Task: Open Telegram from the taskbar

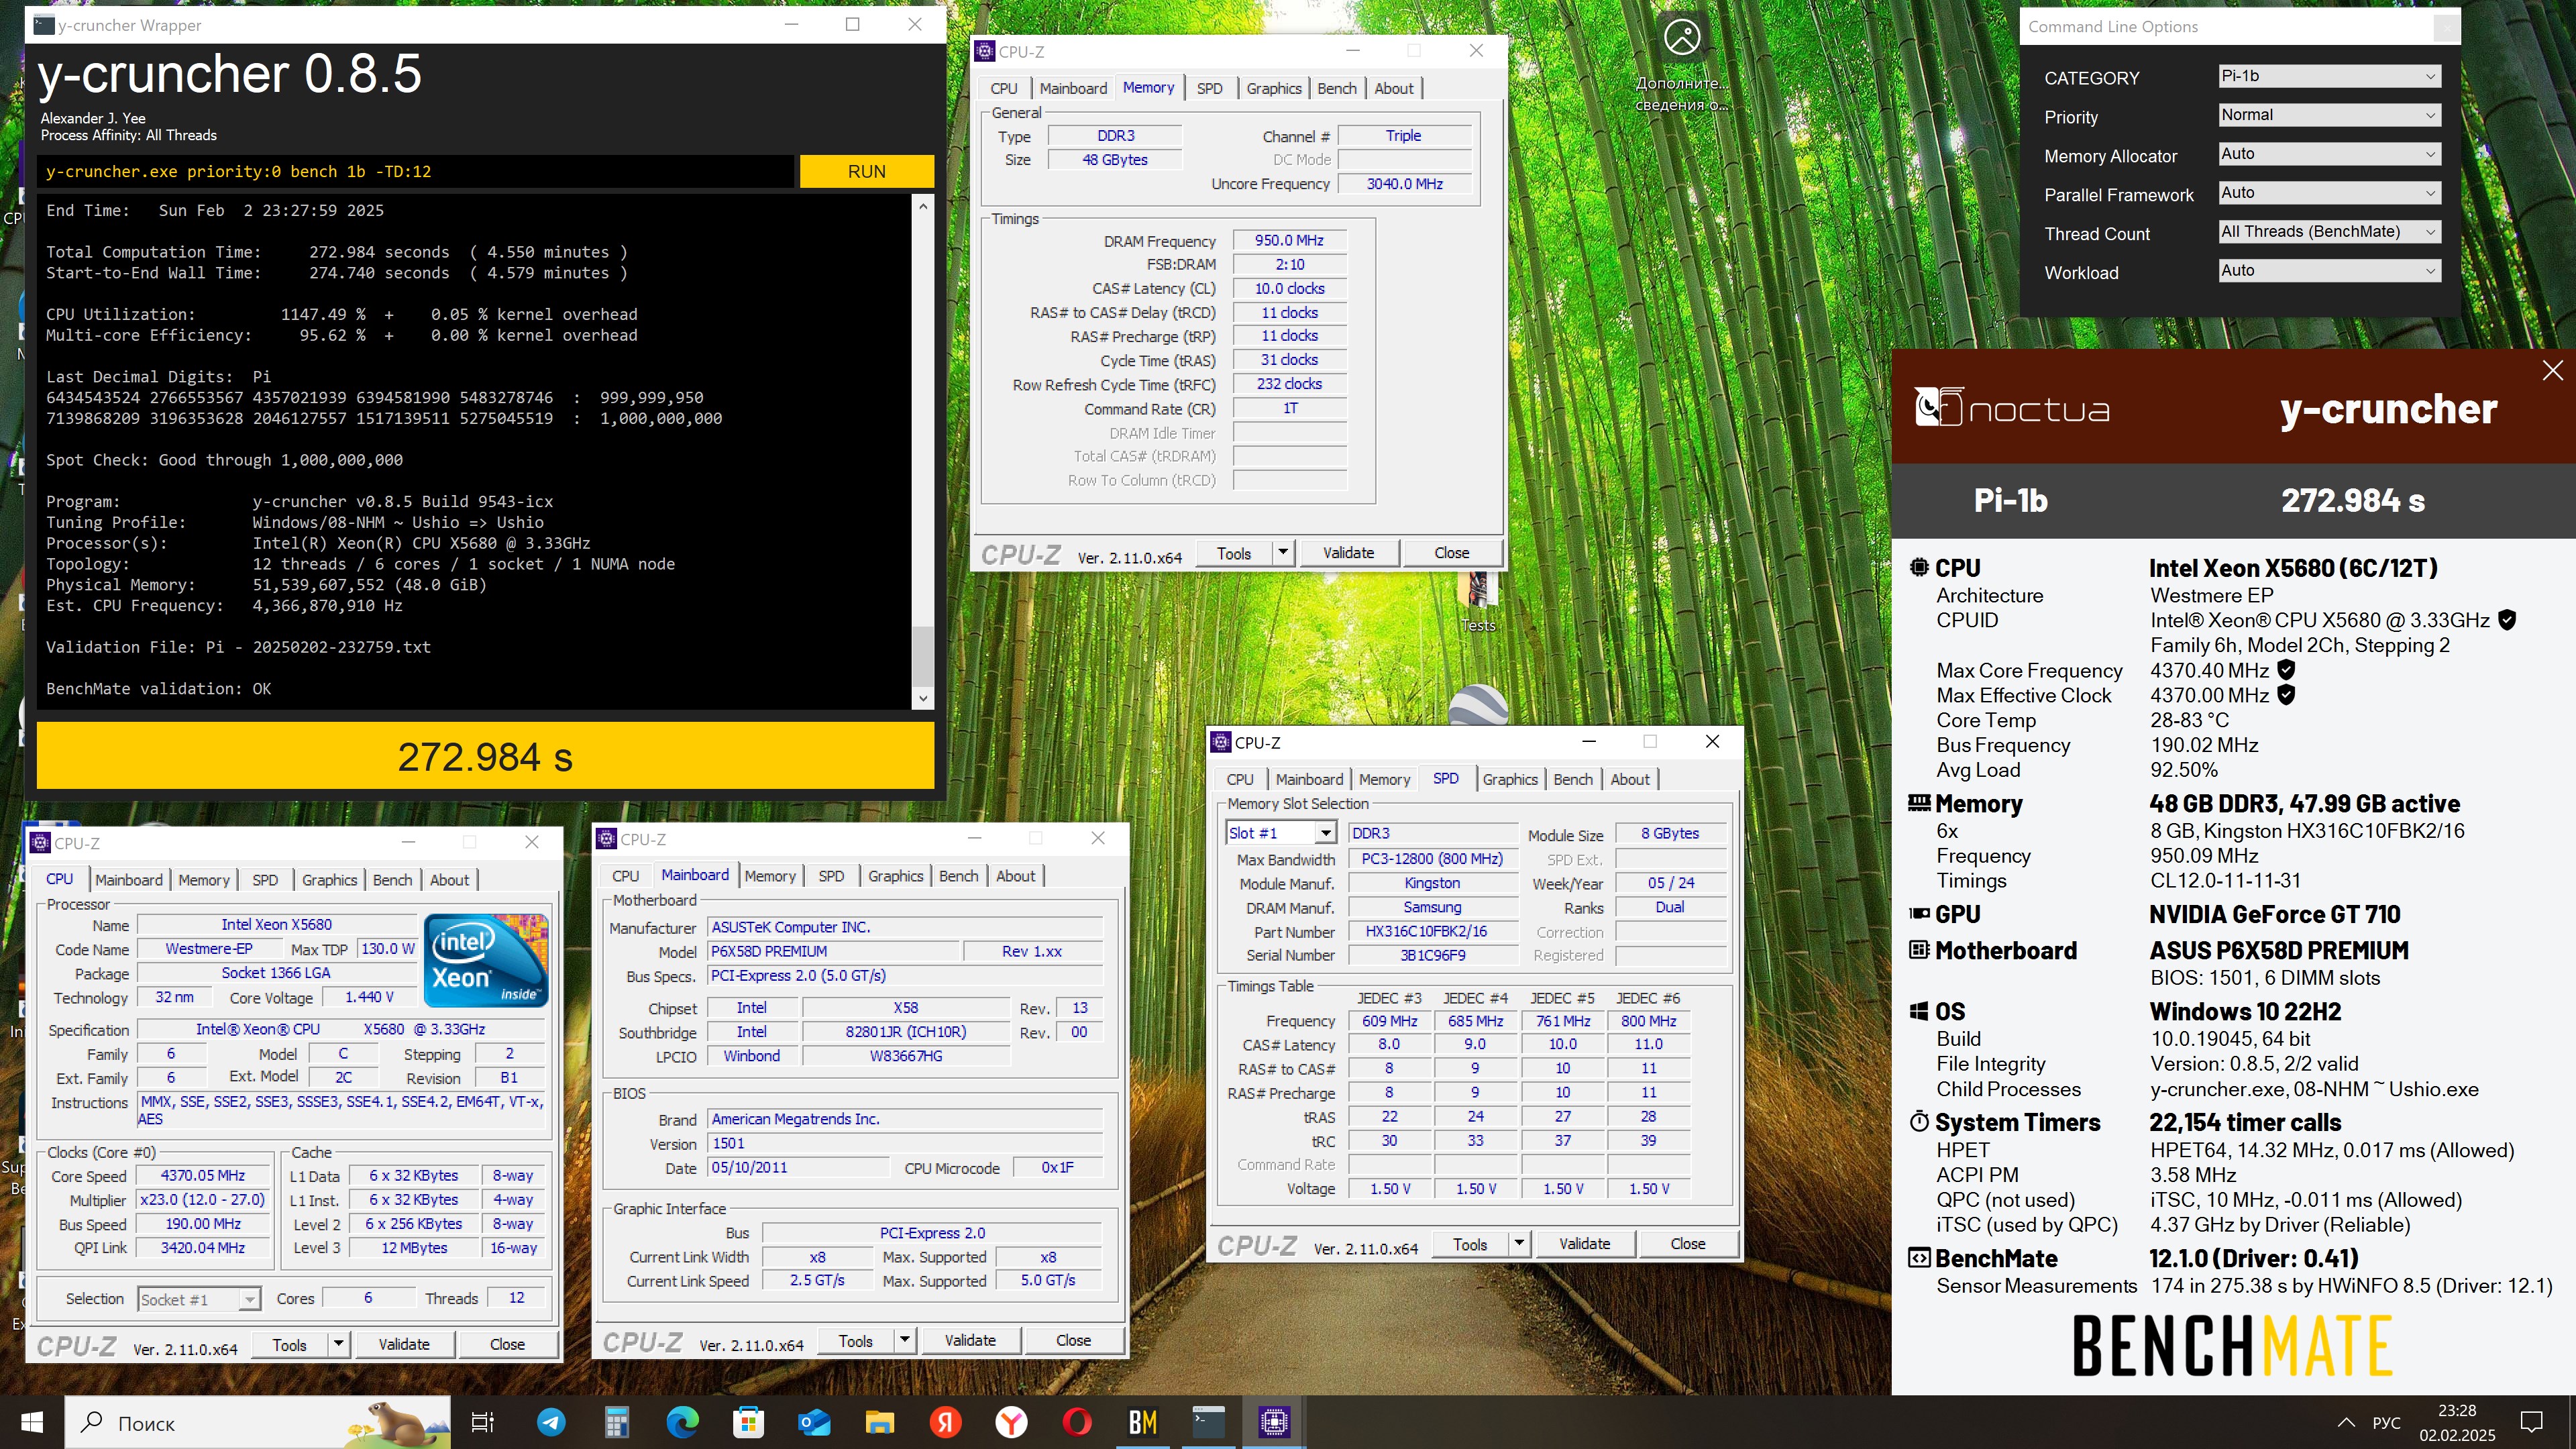Action: pos(551,1422)
